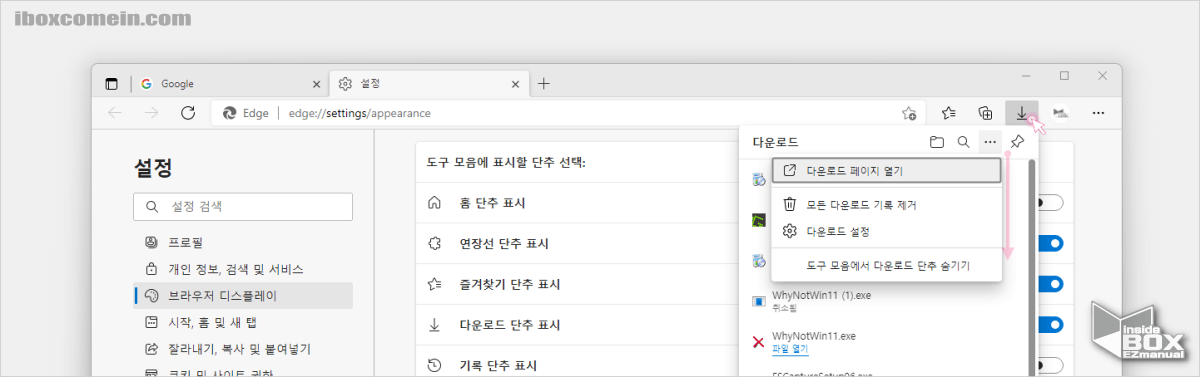Click 파일 열기 link under WhyNotWin11.exe
The width and height of the screenshot is (1200, 377).
click(790, 349)
